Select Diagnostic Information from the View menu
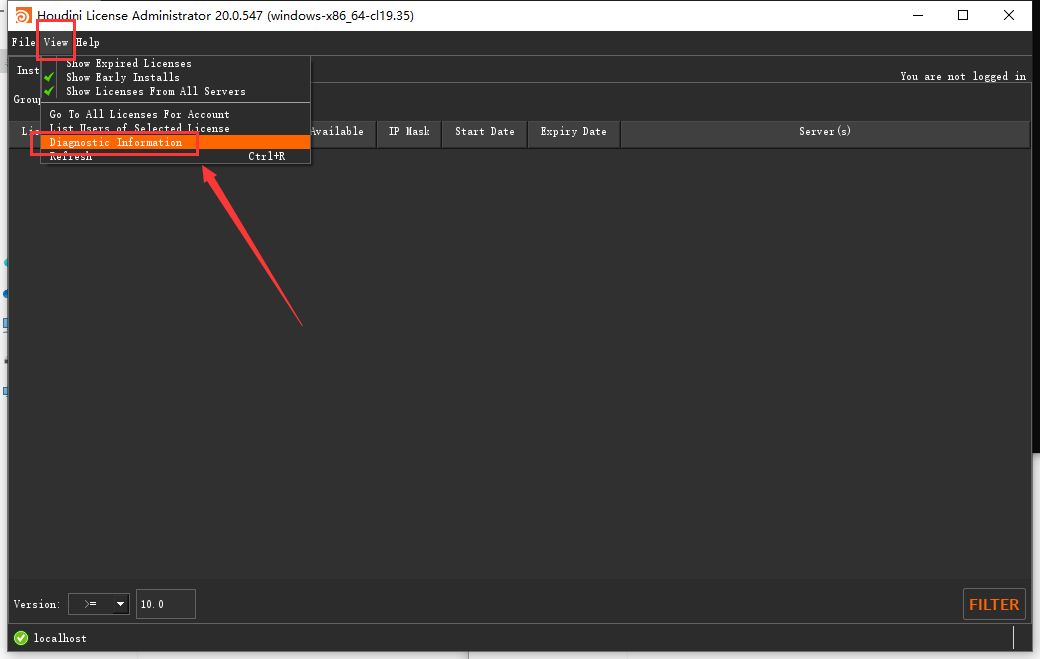 pyautogui.click(x=115, y=142)
